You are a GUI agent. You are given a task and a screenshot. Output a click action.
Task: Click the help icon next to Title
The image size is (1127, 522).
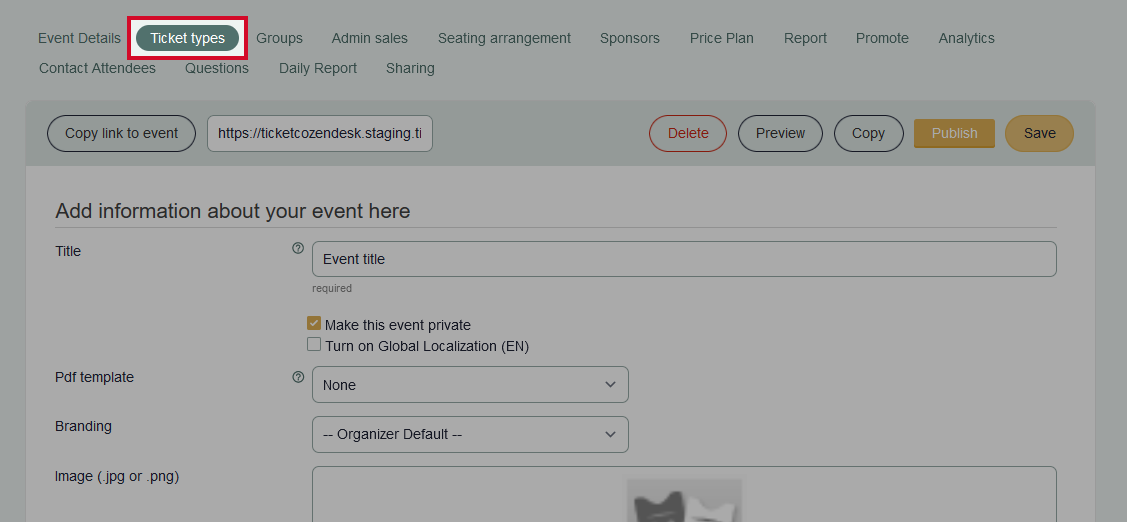298,249
